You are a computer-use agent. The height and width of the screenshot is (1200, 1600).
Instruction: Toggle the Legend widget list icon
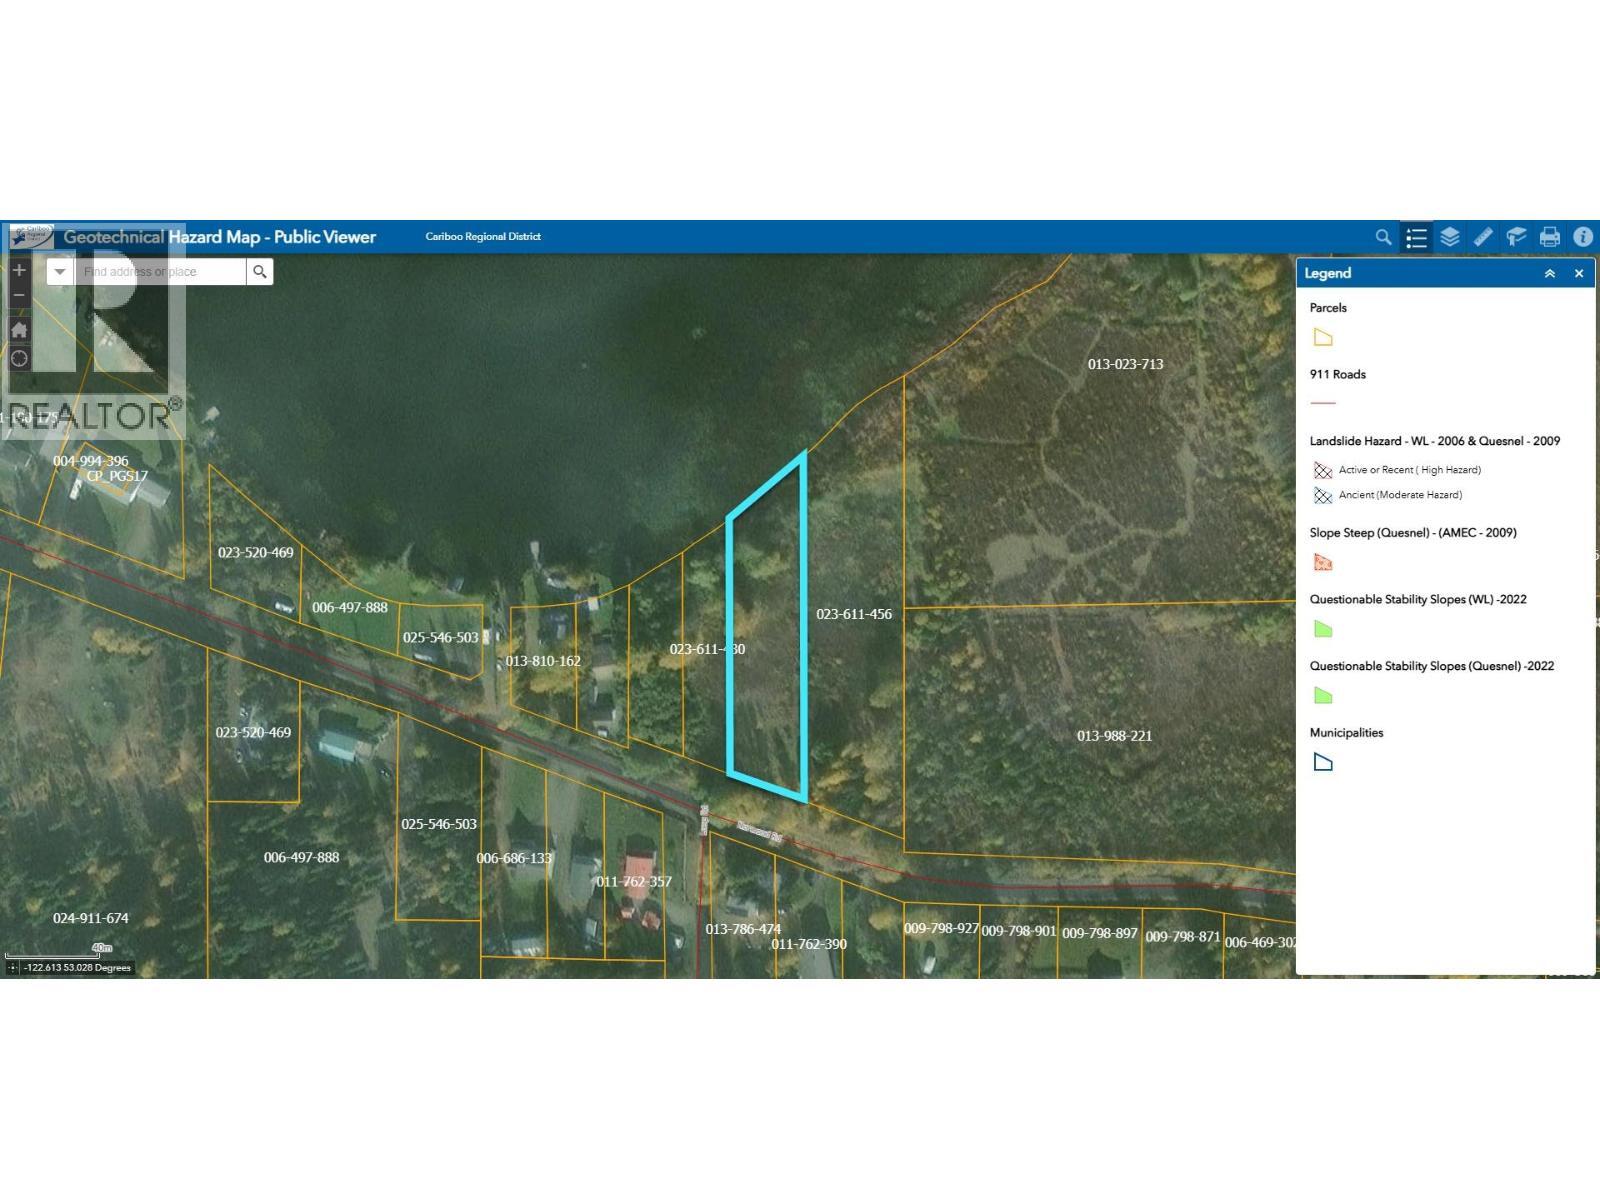[x=1416, y=237]
